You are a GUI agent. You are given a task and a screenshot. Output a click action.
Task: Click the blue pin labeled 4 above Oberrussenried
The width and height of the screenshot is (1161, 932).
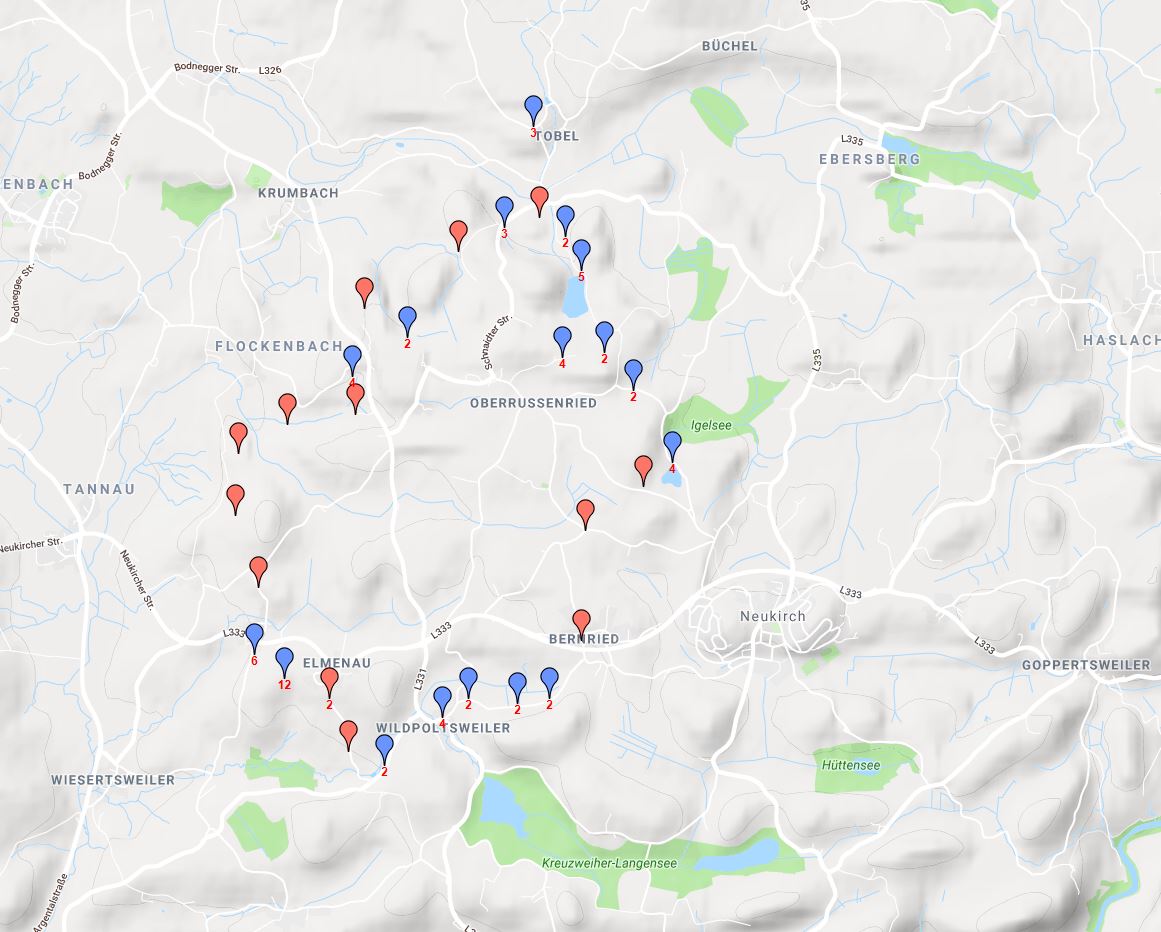click(563, 341)
